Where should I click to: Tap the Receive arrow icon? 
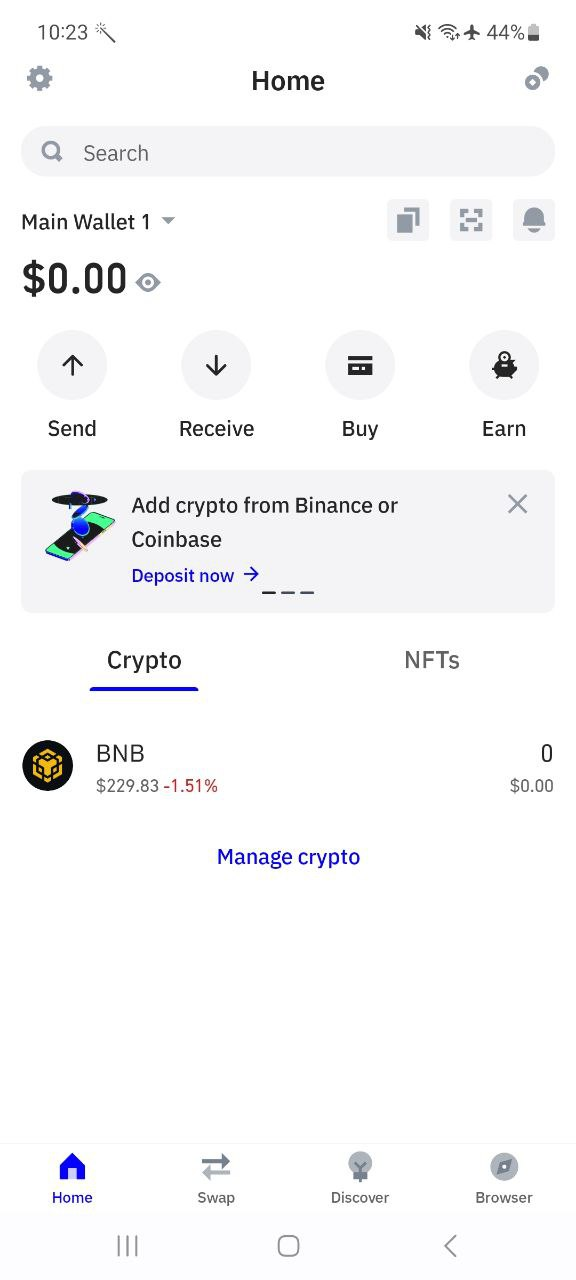[x=216, y=365]
